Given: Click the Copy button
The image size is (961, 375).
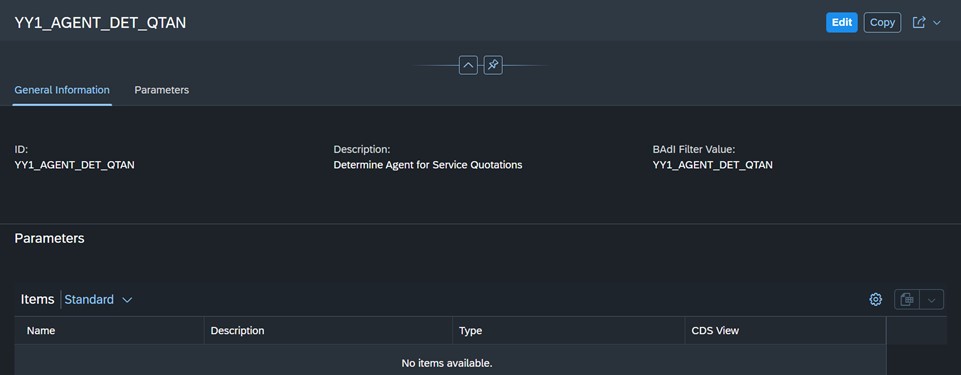Looking at the screenshot, I should point(883,23).
